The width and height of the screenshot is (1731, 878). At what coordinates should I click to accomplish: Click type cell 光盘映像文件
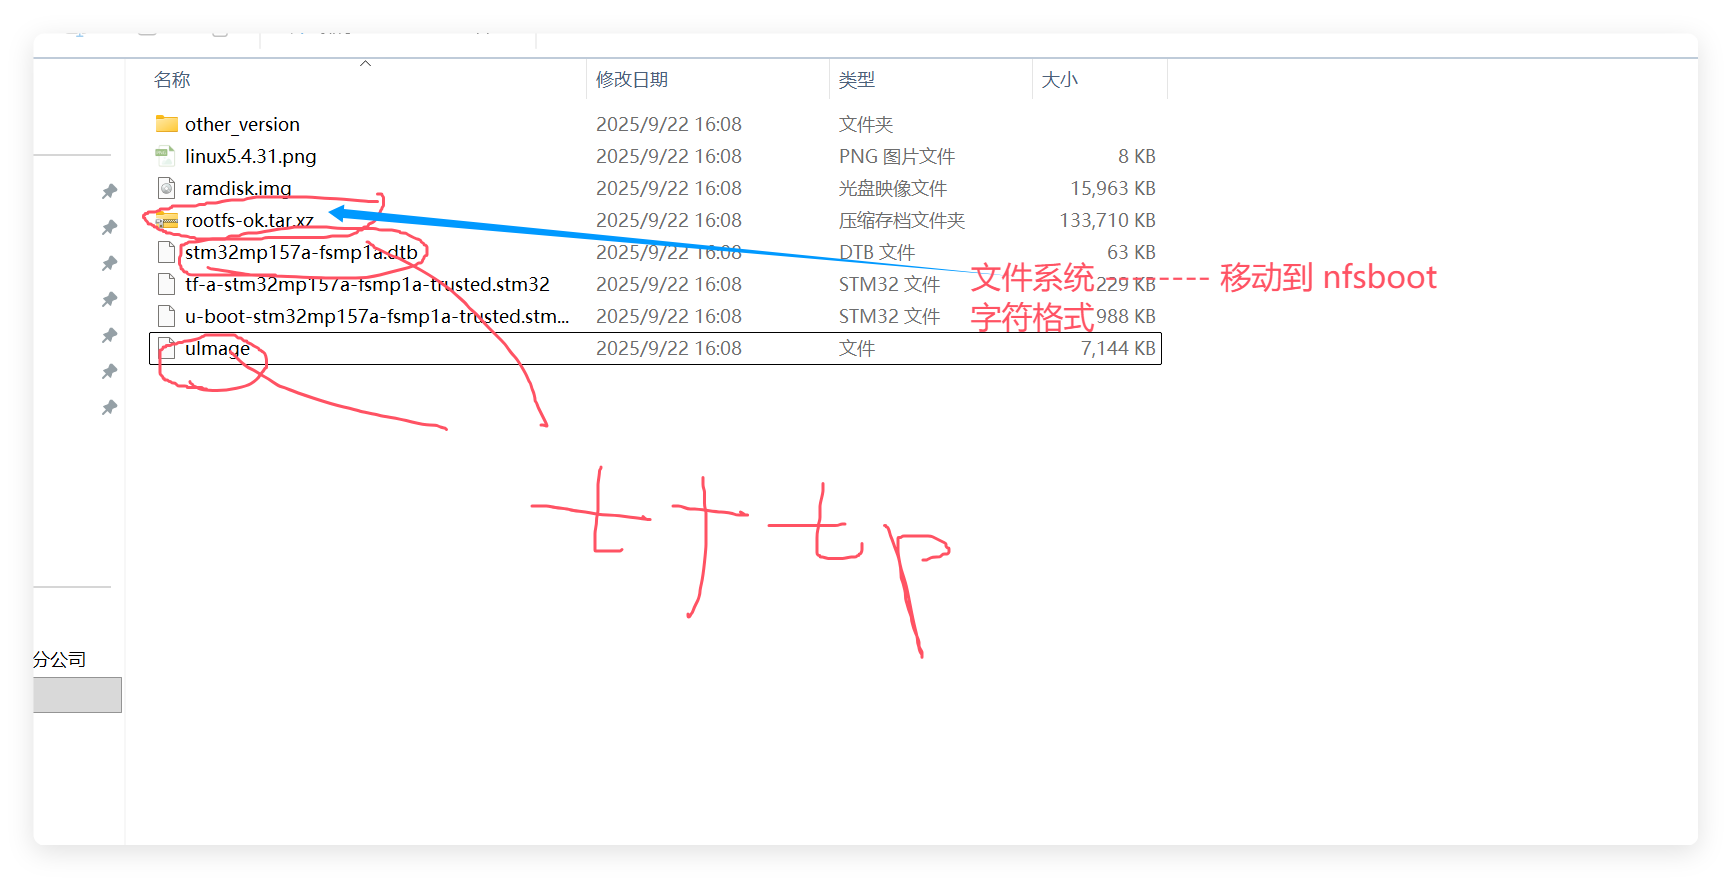(x=893, y=188)
